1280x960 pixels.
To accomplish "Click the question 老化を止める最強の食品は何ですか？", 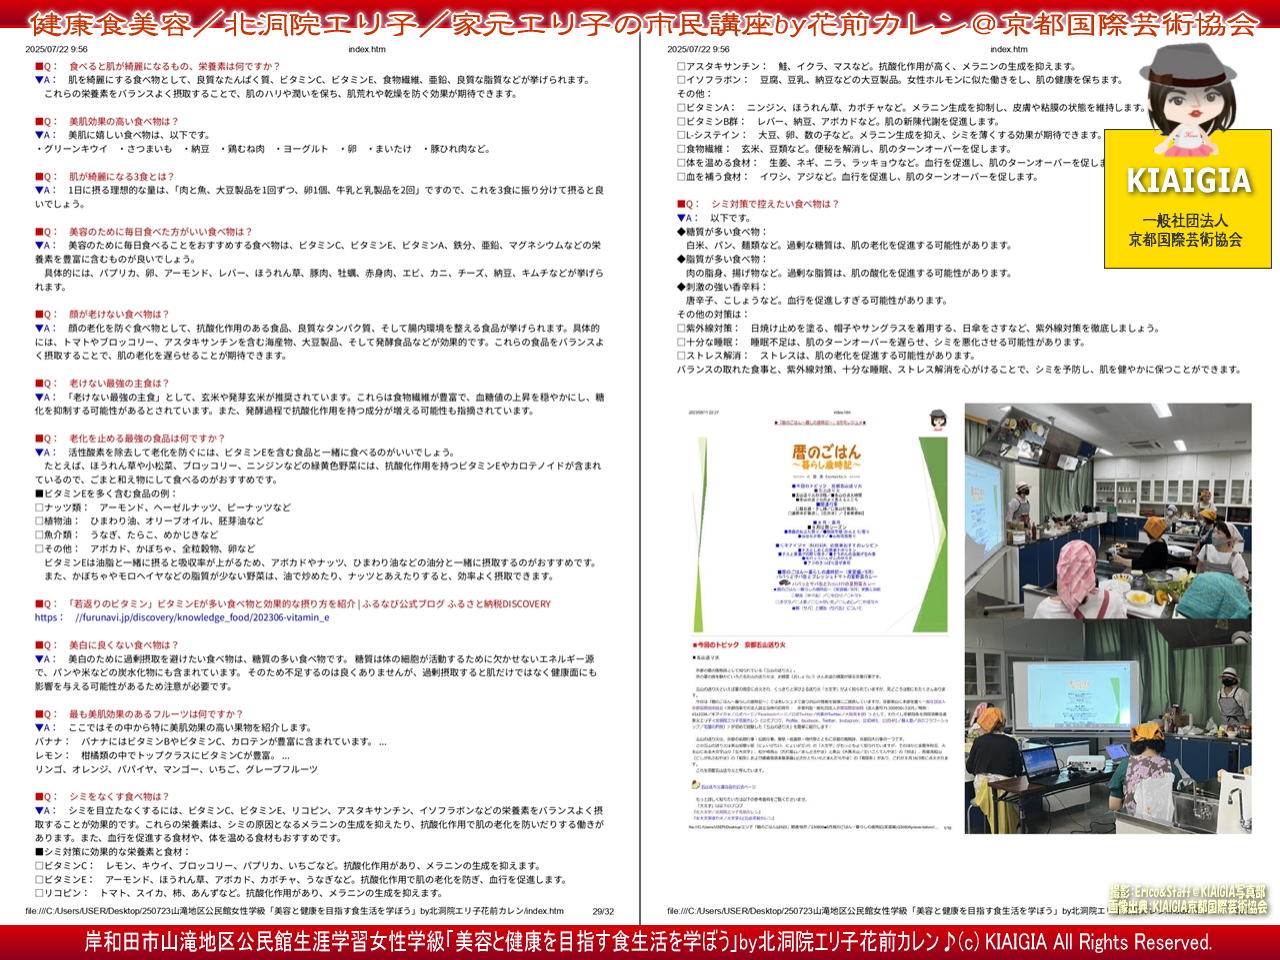I will click(x=130, y=438).
